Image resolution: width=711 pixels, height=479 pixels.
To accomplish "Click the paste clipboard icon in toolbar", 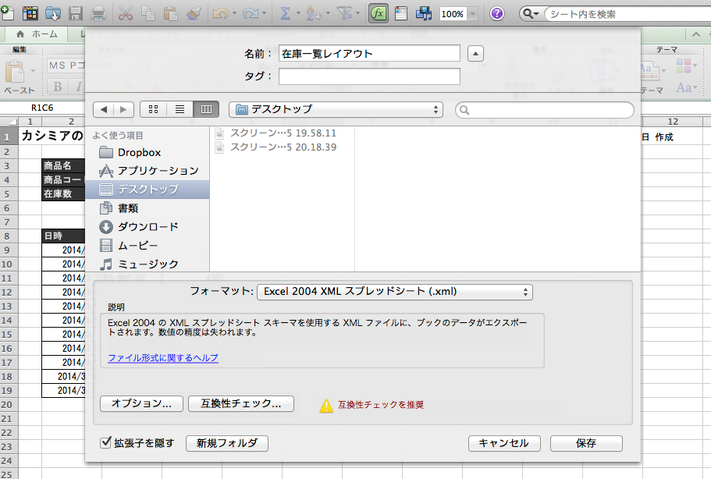I will pyautogui.click(x=170, y=13).
